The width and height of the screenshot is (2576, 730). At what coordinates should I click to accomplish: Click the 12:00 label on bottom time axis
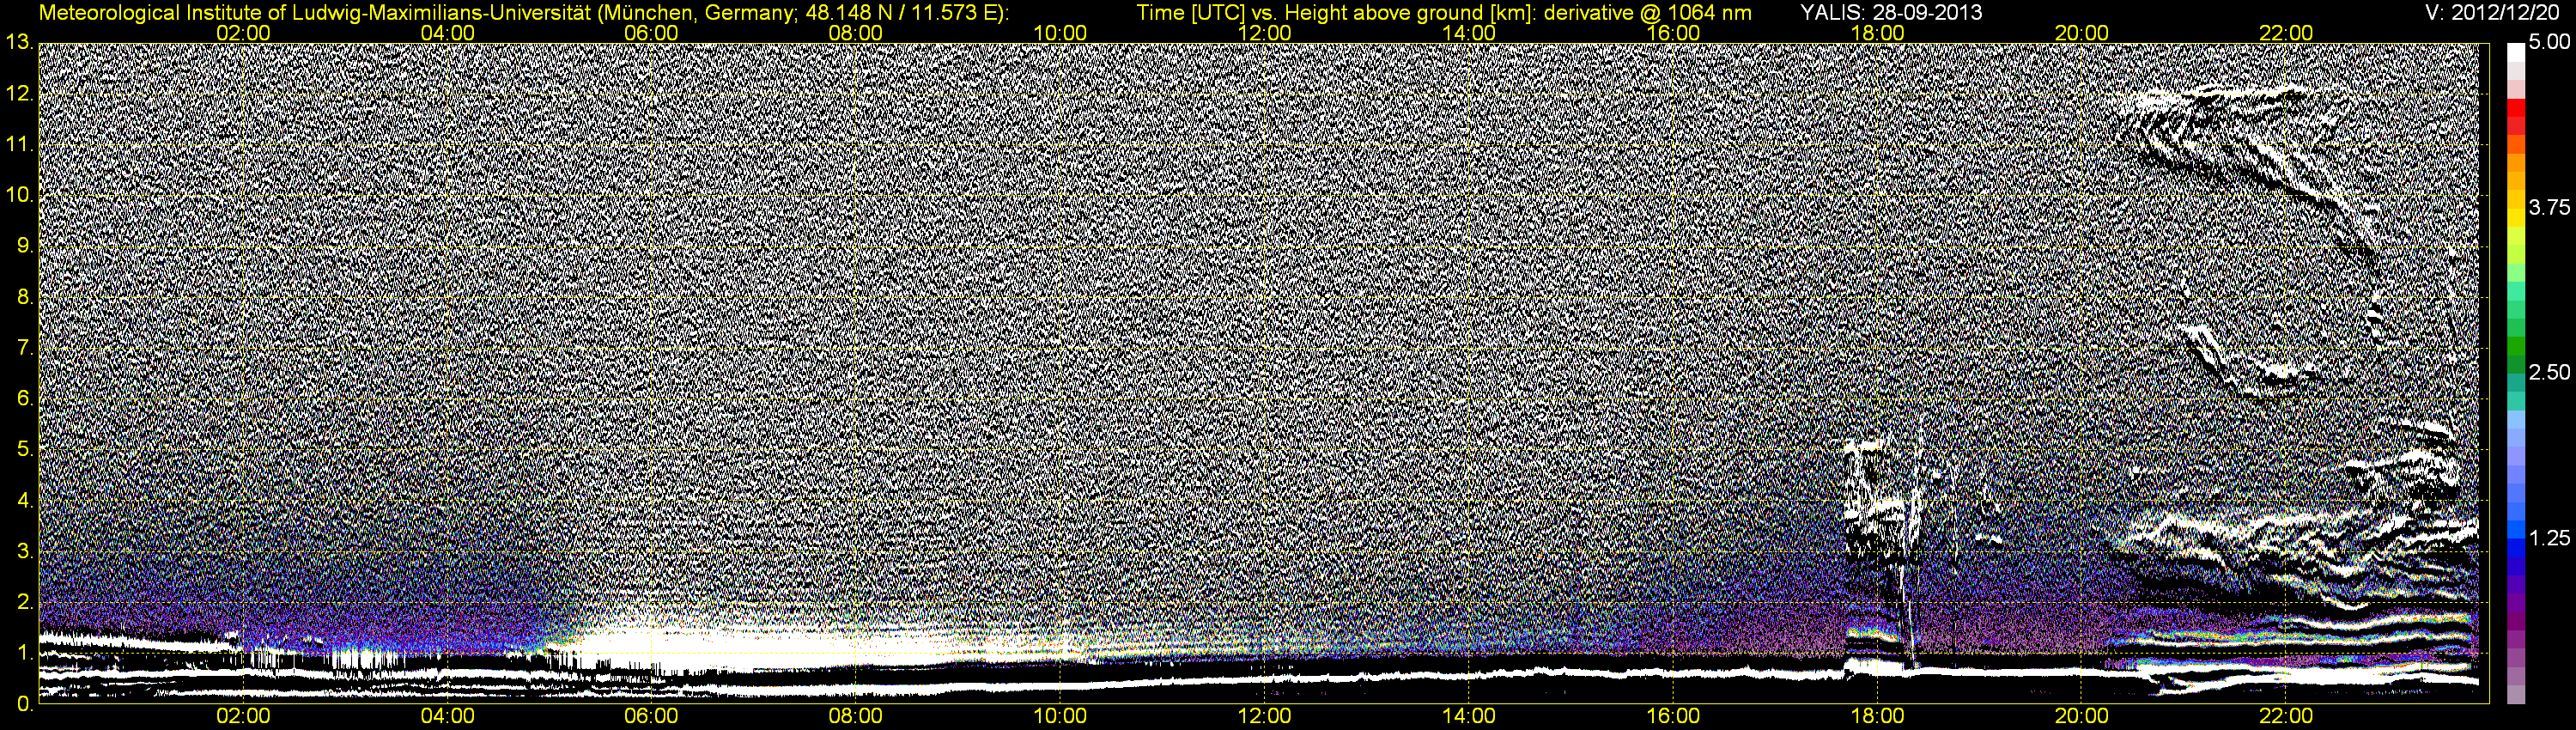(x=1265, y=717)
